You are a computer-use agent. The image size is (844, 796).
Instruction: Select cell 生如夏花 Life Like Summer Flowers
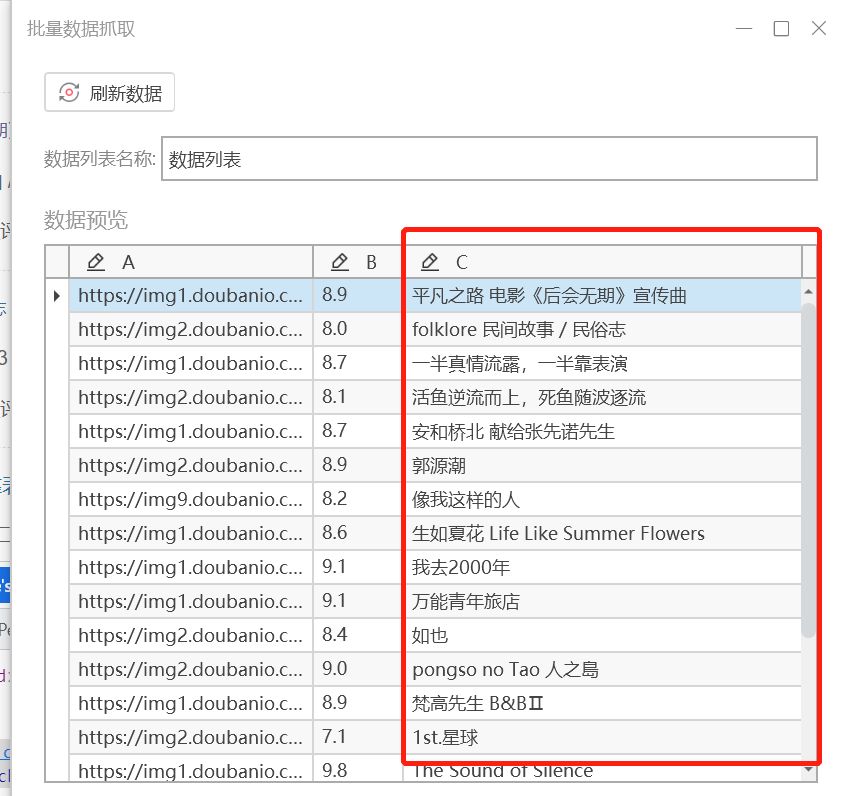[x=602, y=533]
